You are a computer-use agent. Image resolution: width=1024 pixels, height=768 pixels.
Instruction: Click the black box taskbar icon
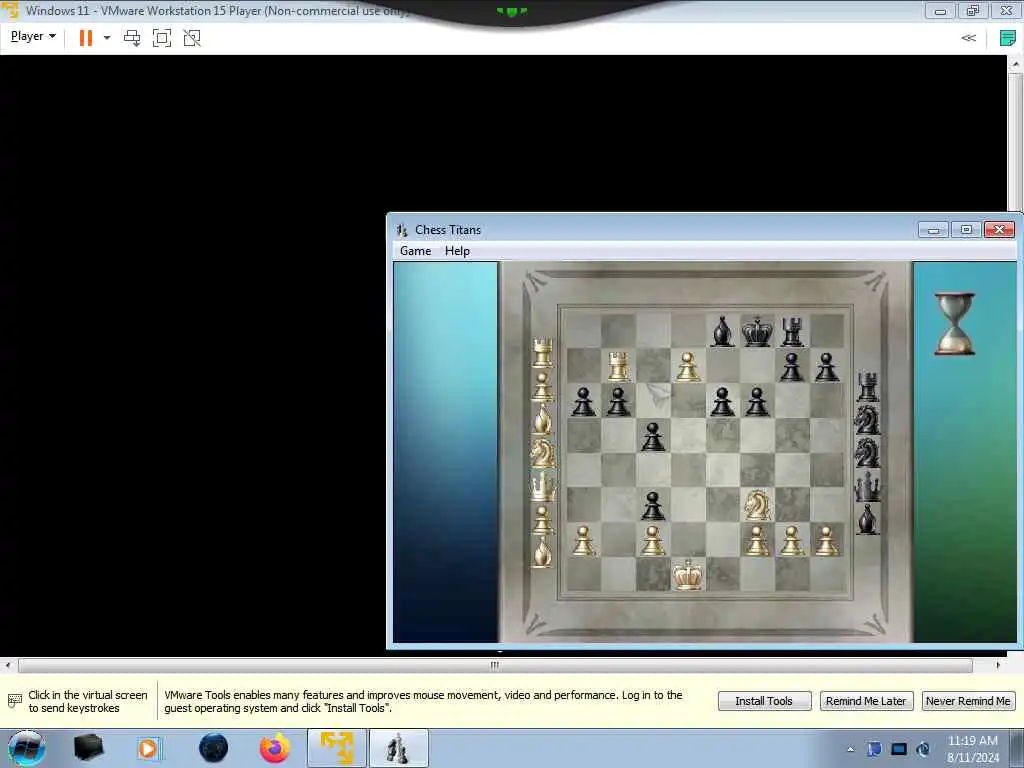pos(88,748)
